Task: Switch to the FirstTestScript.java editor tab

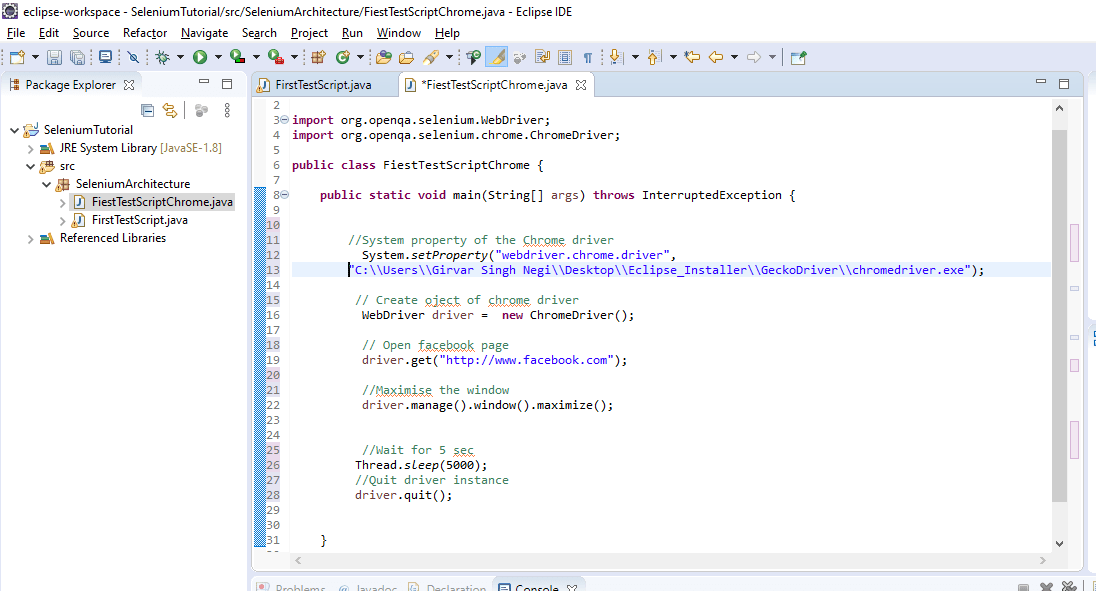Action: click(323, 85)
